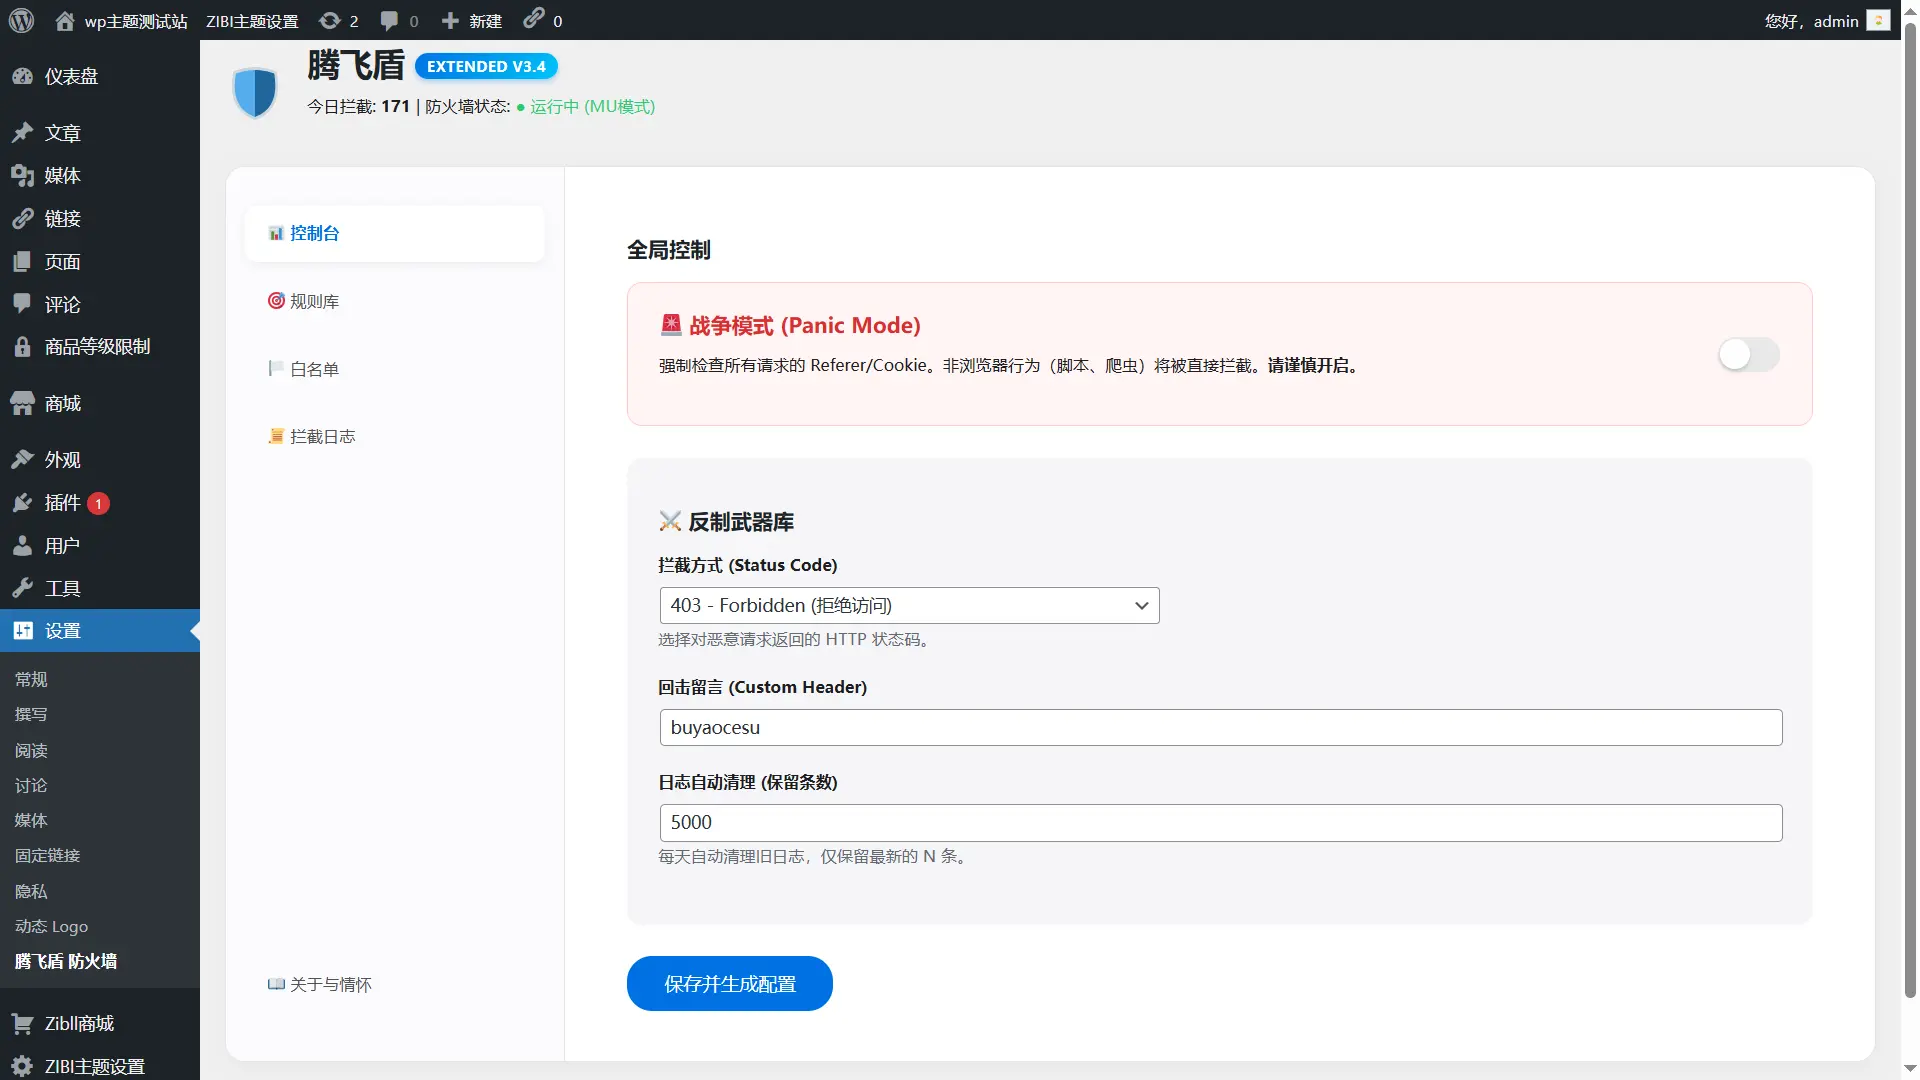Open the 外观 appearance icon
Image resolution: width=1920 pixels, height=1080 pixels.
pyautogui.click(x=24, y=459)
